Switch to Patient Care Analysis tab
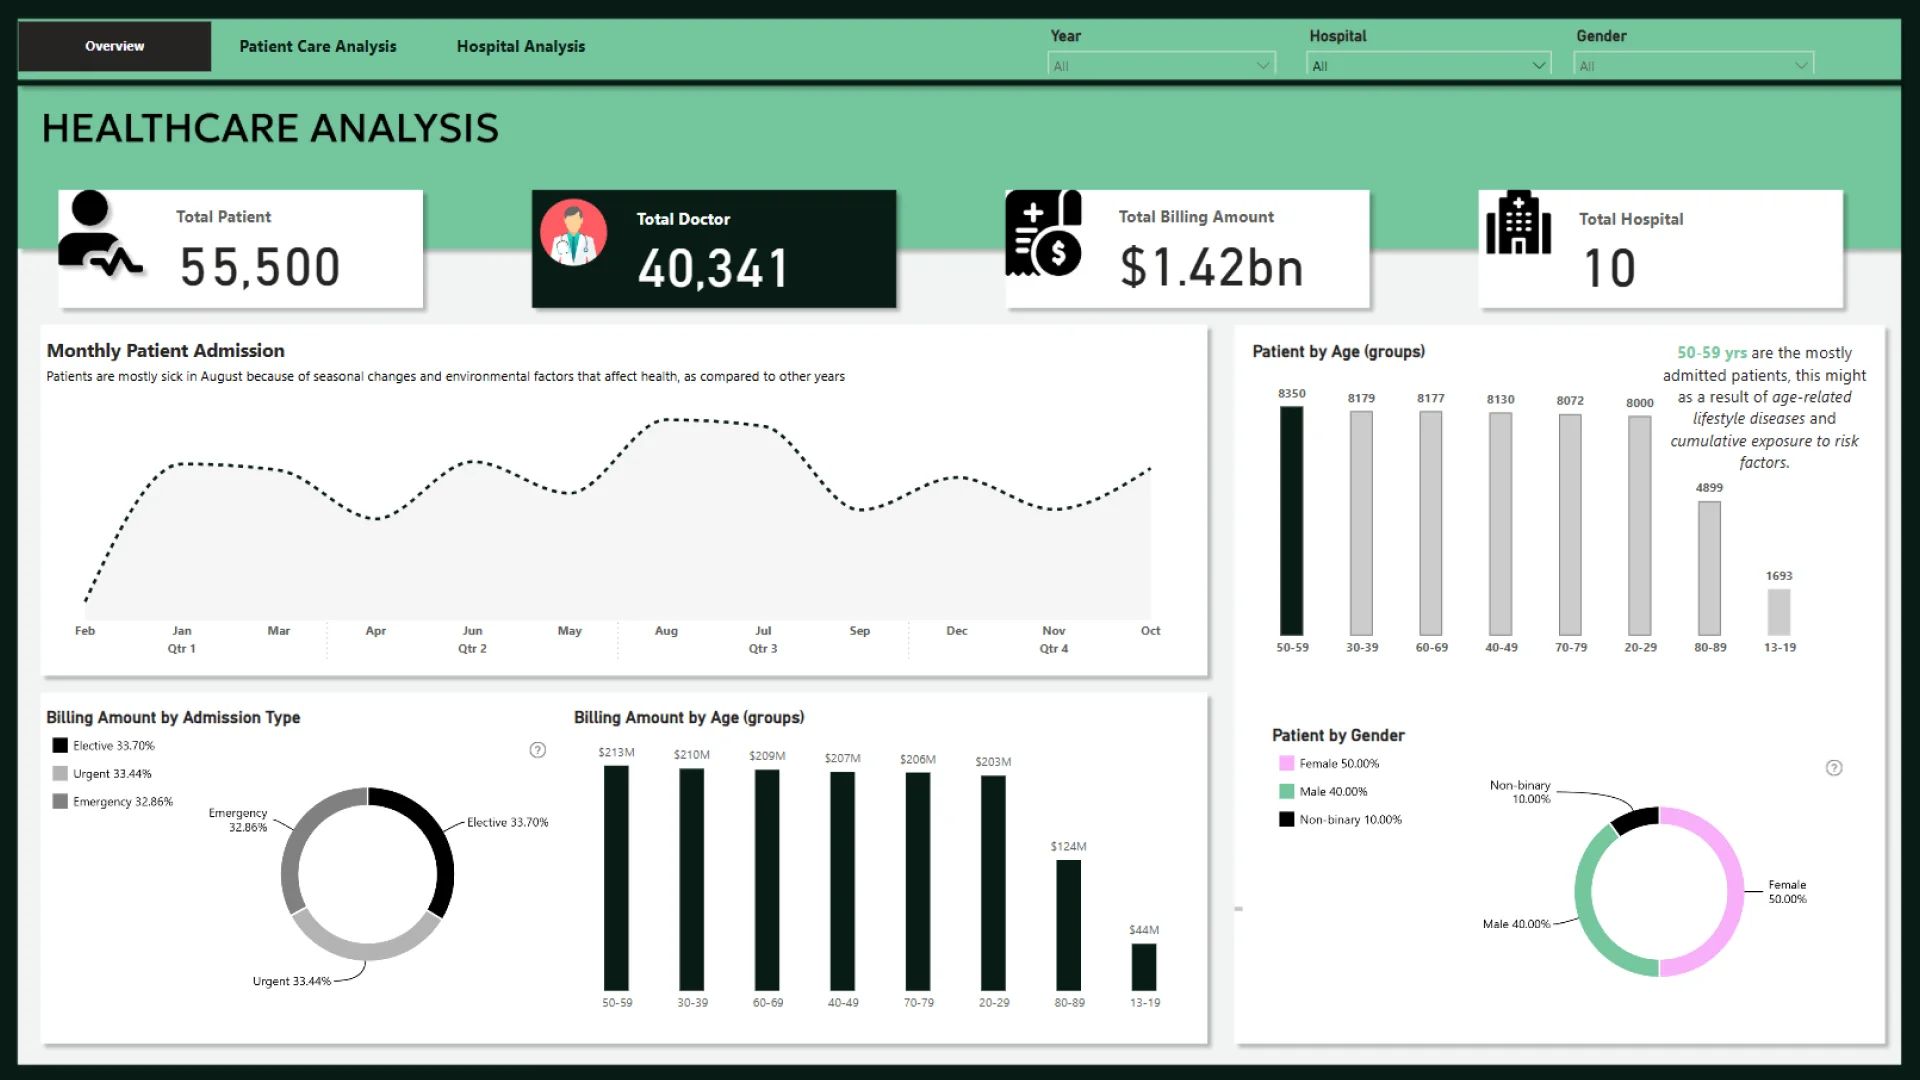 [317, 46]
